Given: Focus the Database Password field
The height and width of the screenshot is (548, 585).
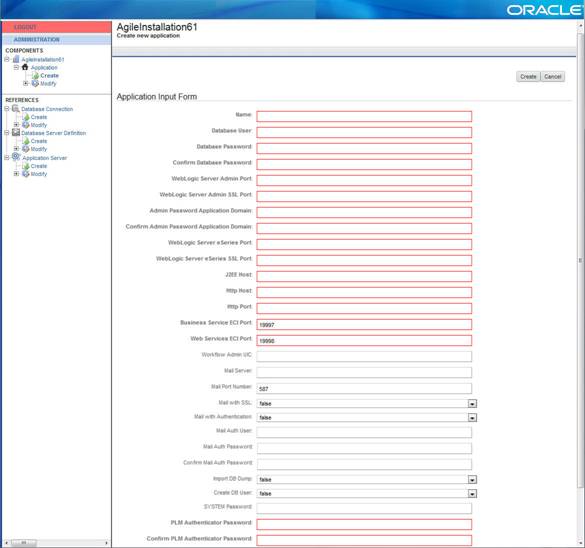Looking at the screenshot, I should tap(364, 148).
